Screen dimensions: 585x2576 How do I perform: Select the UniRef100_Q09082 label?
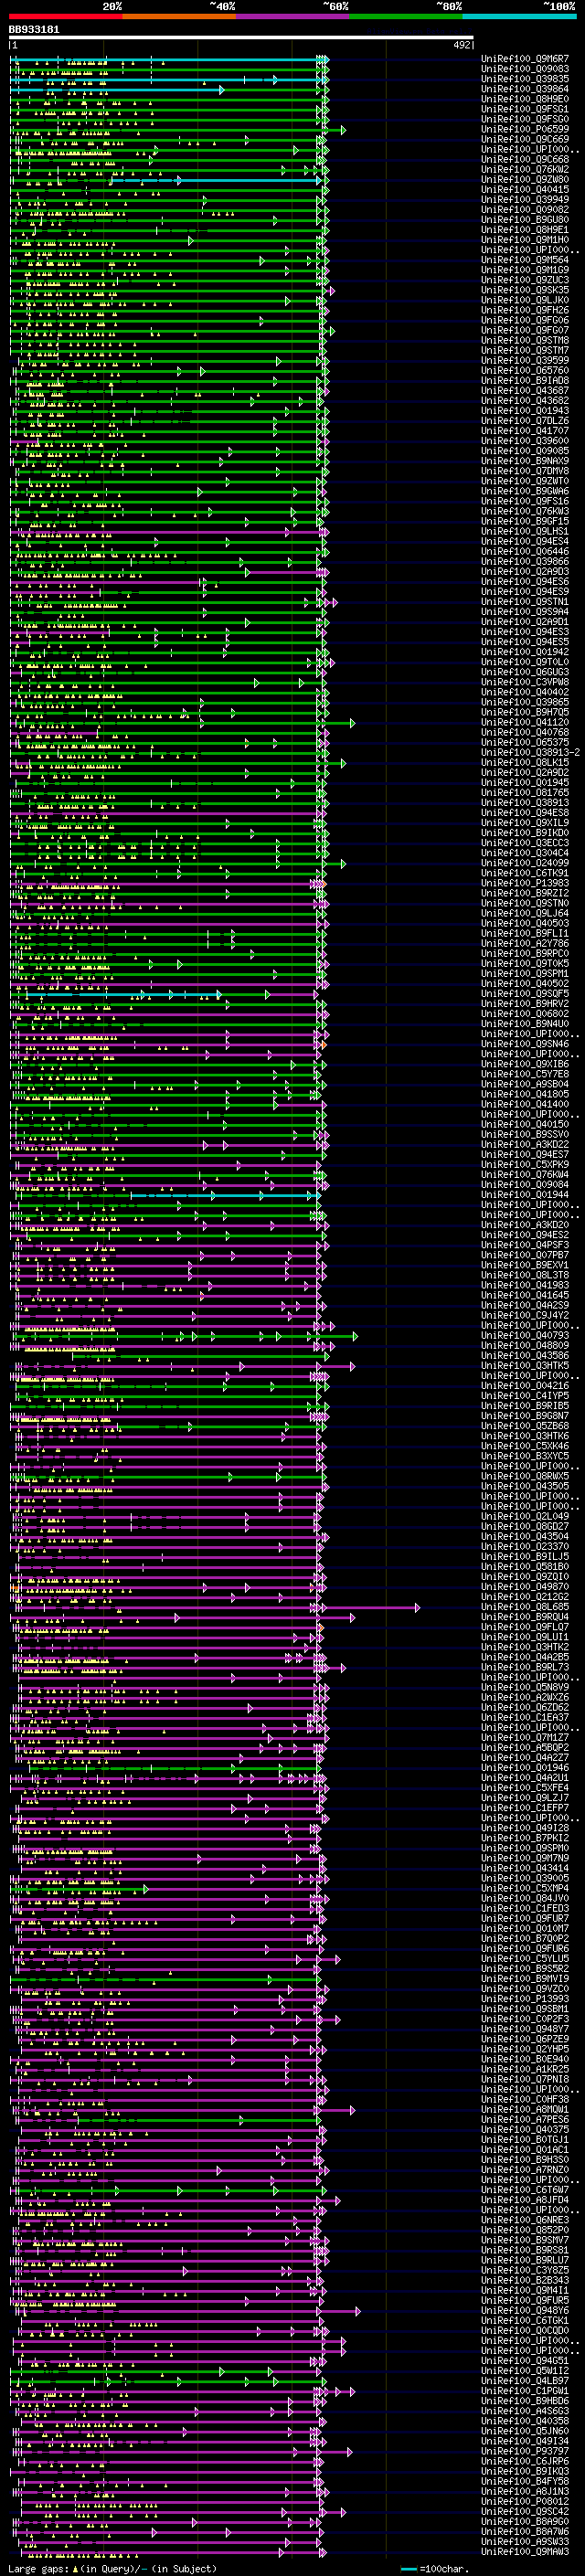pyautogui.click(x=525, y=210)
